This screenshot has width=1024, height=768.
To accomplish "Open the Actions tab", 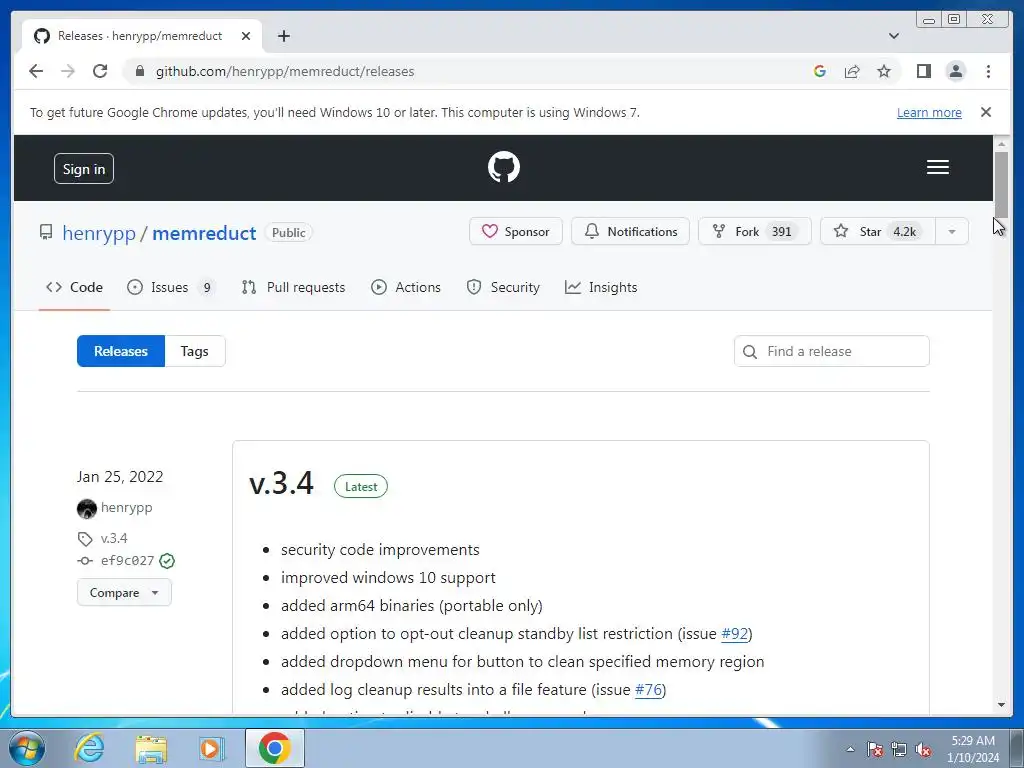I will (406, 287).
